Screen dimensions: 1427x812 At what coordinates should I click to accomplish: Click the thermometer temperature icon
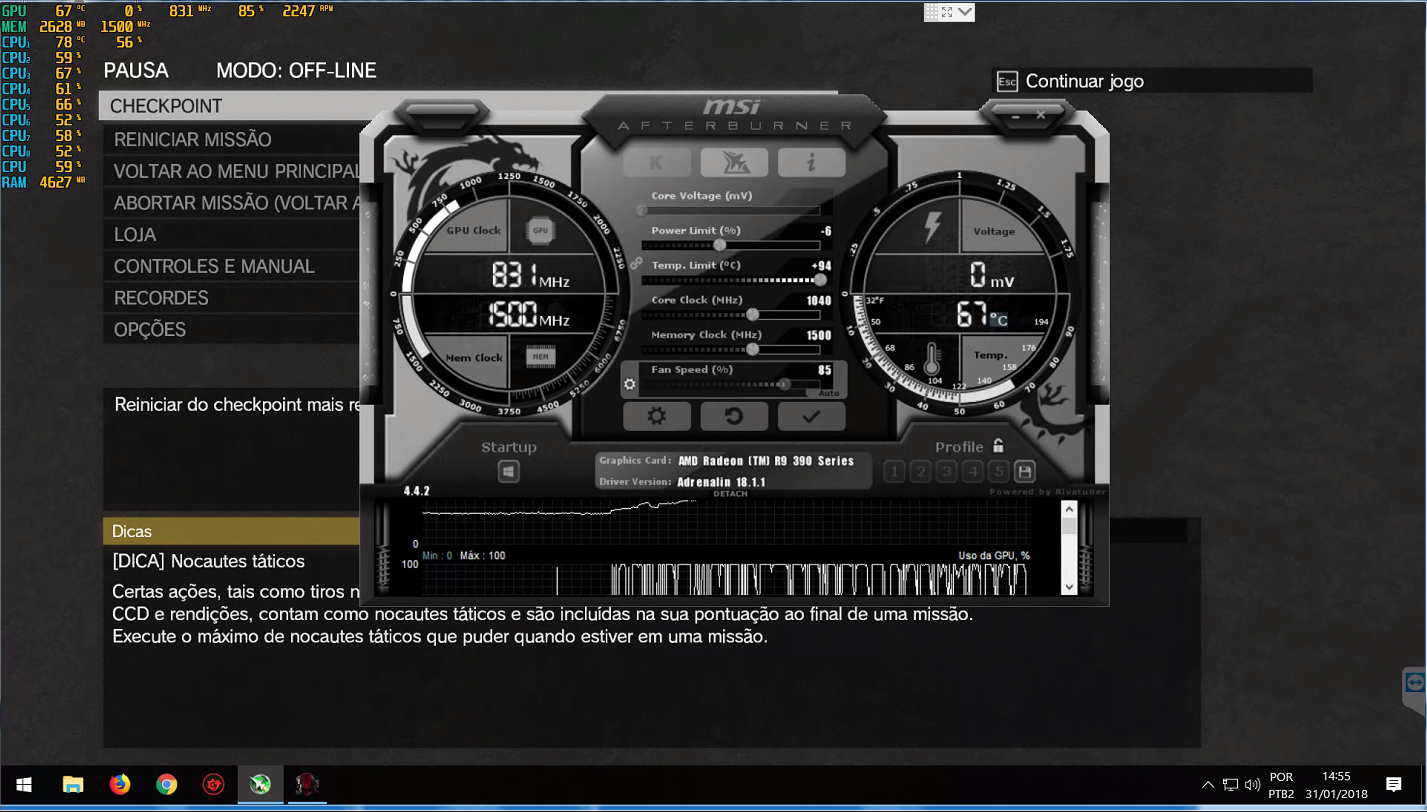(932, 359)
